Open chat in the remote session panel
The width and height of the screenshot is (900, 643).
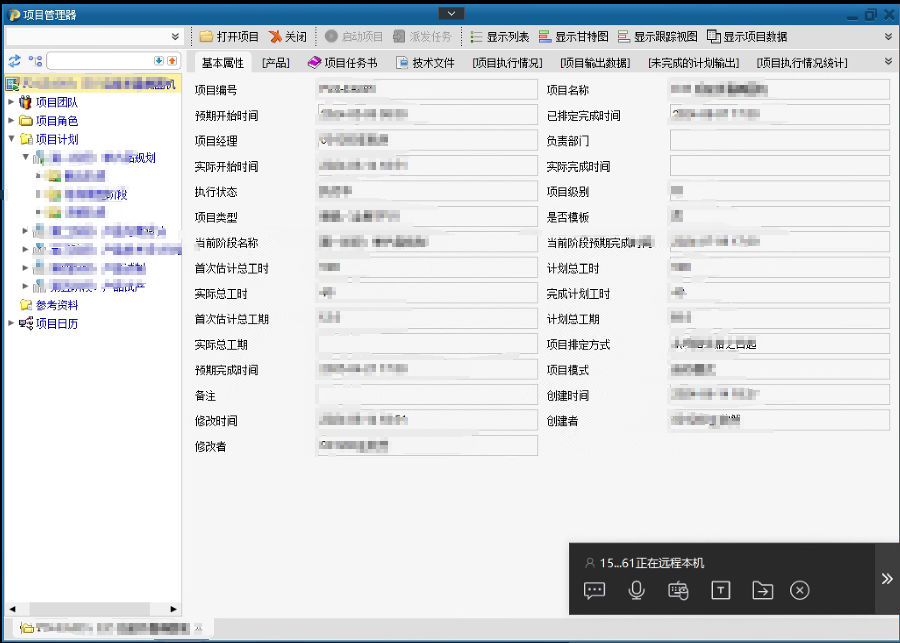[x=595, y=590]
